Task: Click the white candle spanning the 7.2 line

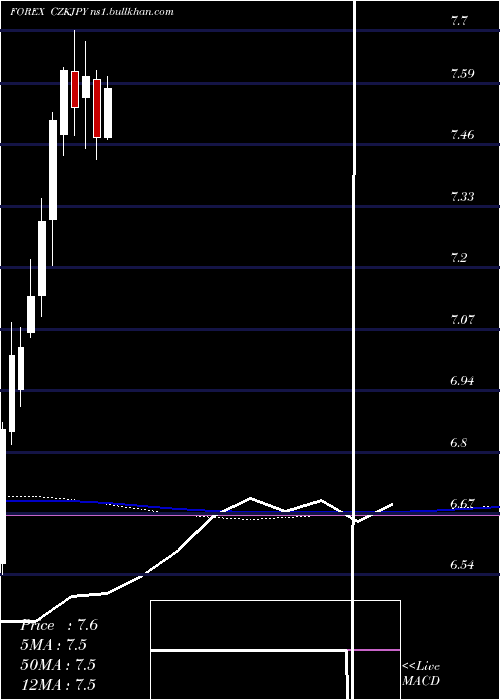Action: point(42,258)
